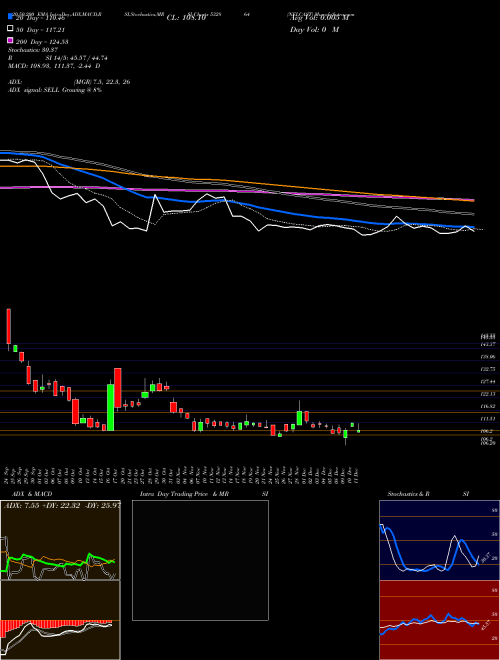This screenshot has width=500, height=660.
Task: Click the '11 Dec' last date axis label
Action: [x=357, y=475]
